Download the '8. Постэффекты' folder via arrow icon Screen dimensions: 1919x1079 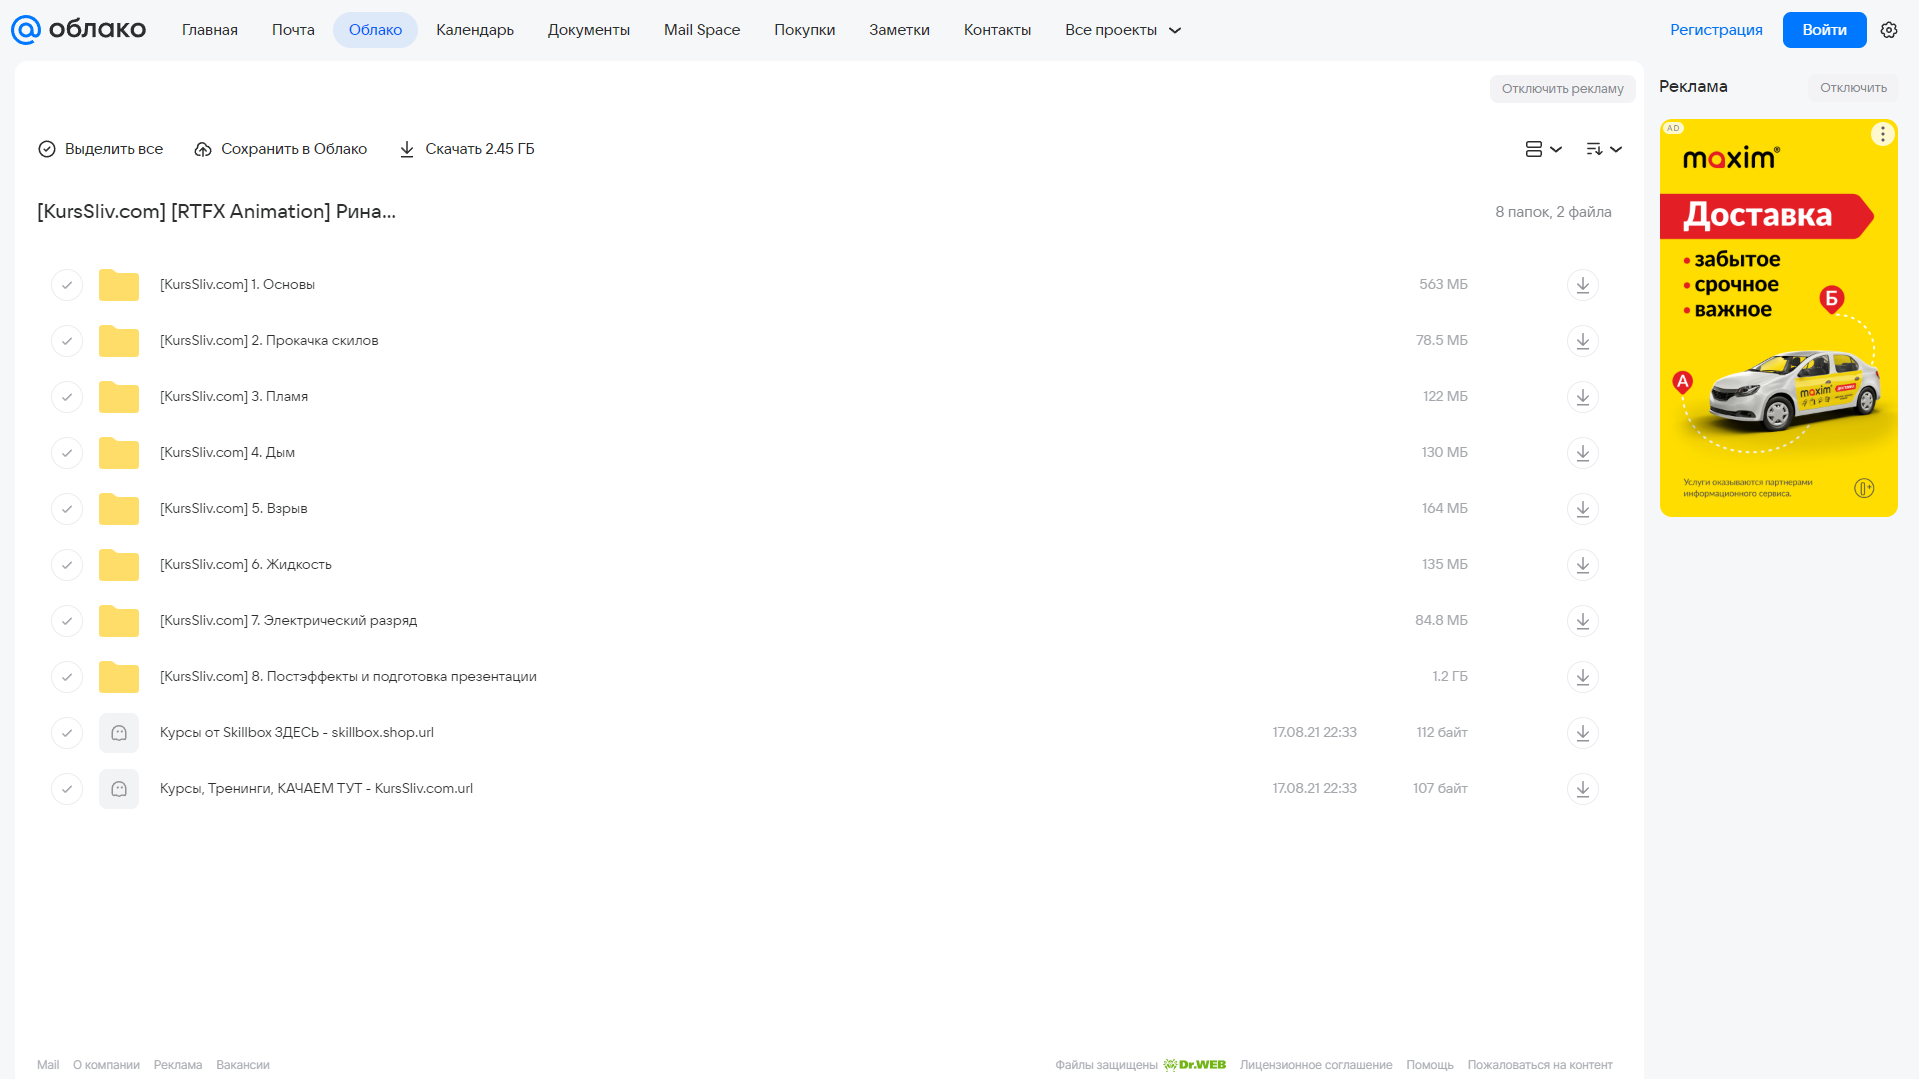point(1582,677)
